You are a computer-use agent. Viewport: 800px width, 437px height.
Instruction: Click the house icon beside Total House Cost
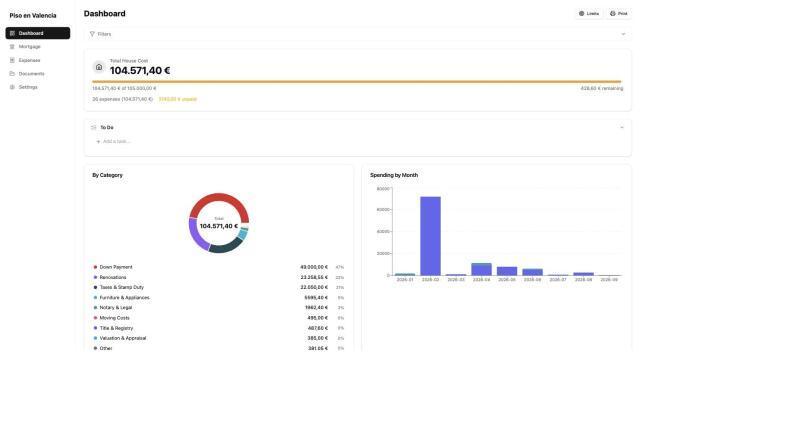pyautogui.click(x=99, y=67)
